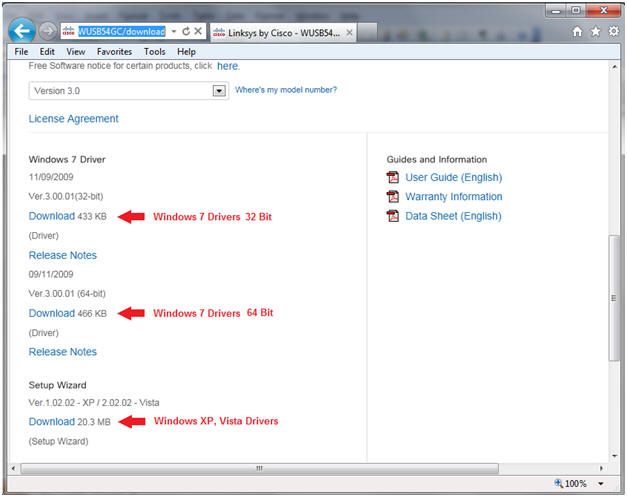Click the Cisco favicon in address bar

[x=68, y=31]
